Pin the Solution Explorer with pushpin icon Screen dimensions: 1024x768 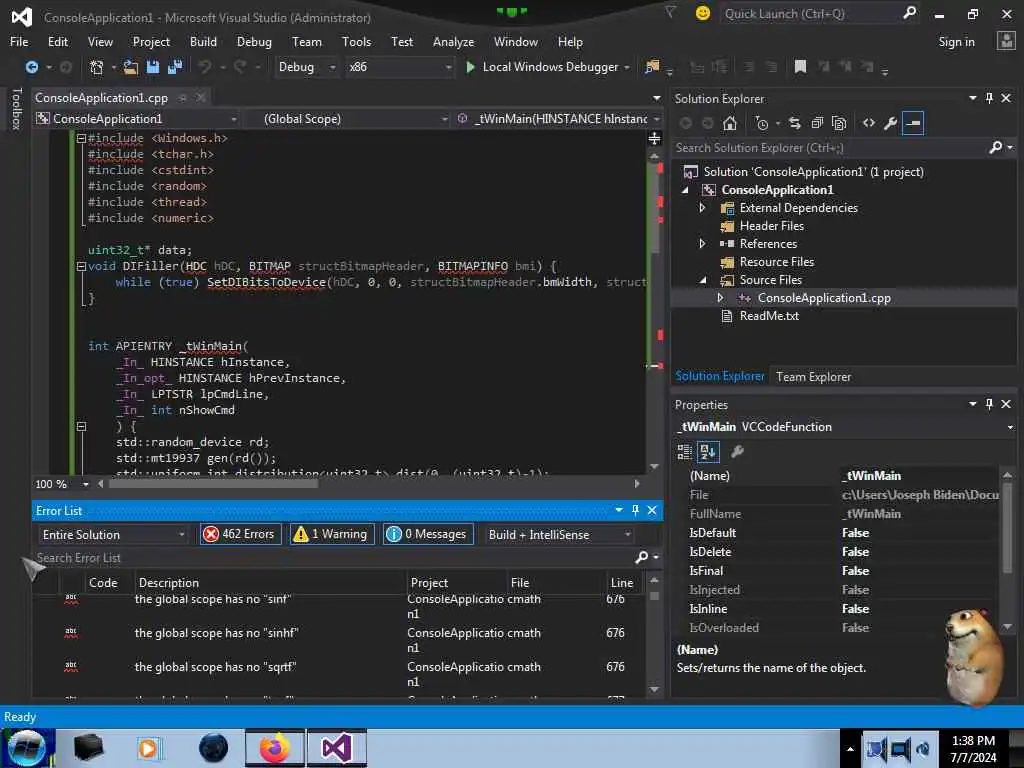989,98
